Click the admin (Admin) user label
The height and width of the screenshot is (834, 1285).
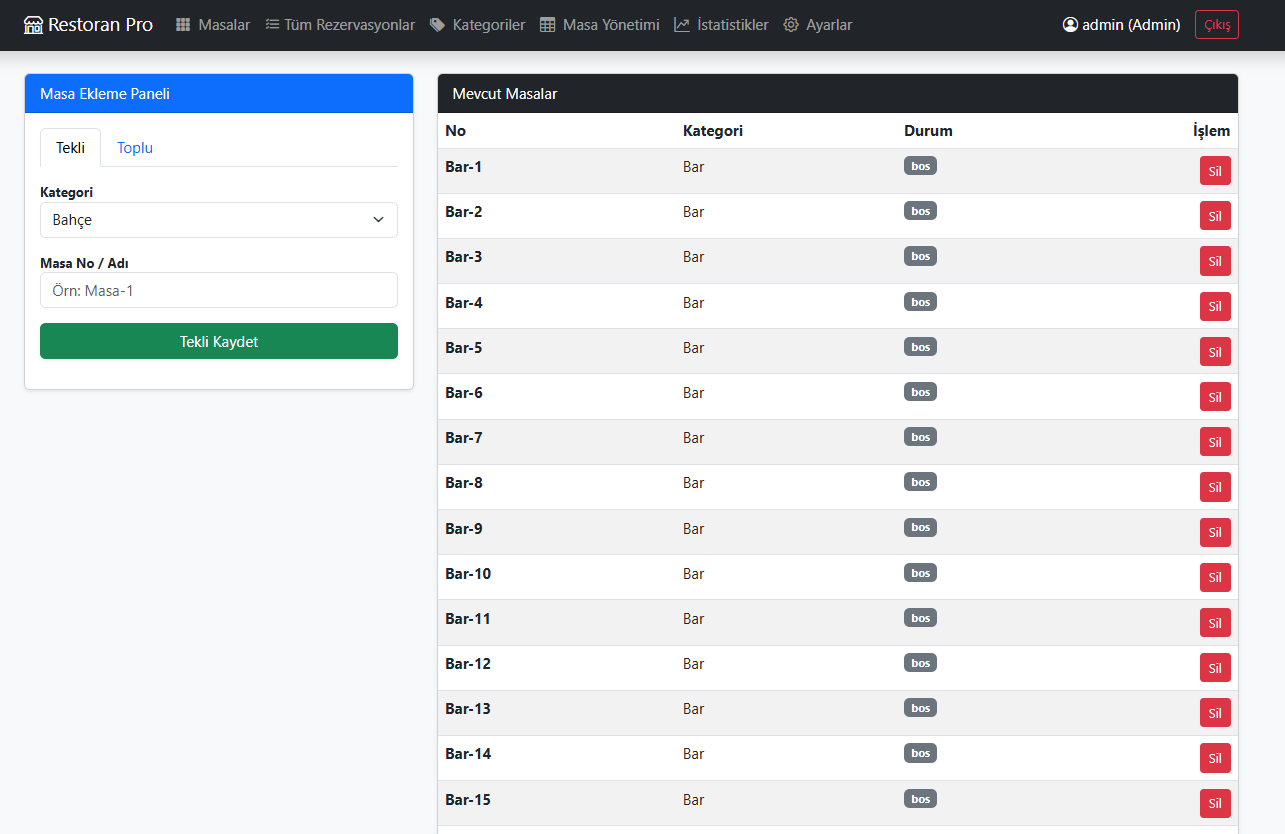pyautogui.click(x=1131, y=25)
